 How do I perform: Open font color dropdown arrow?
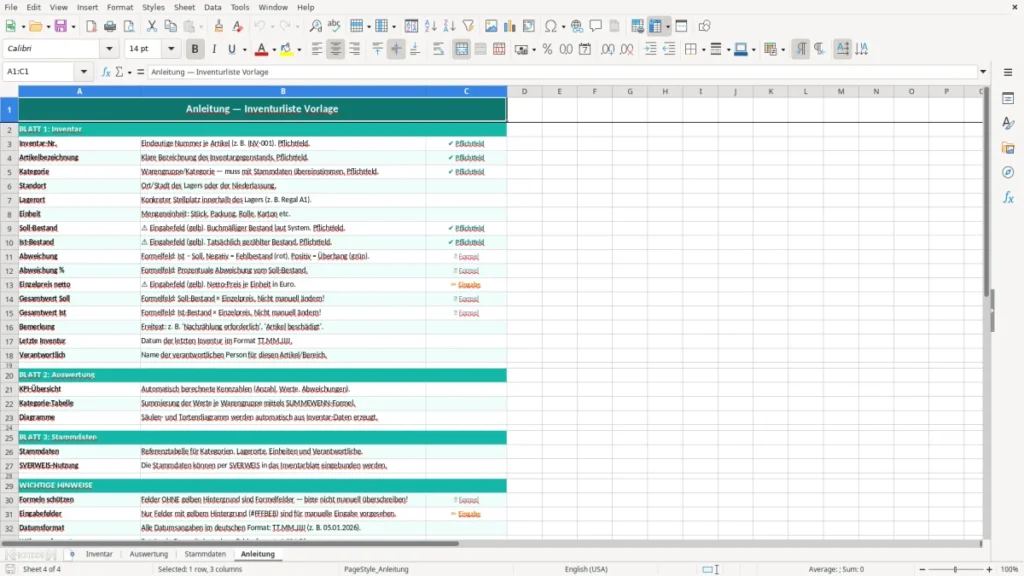point(274,50)
